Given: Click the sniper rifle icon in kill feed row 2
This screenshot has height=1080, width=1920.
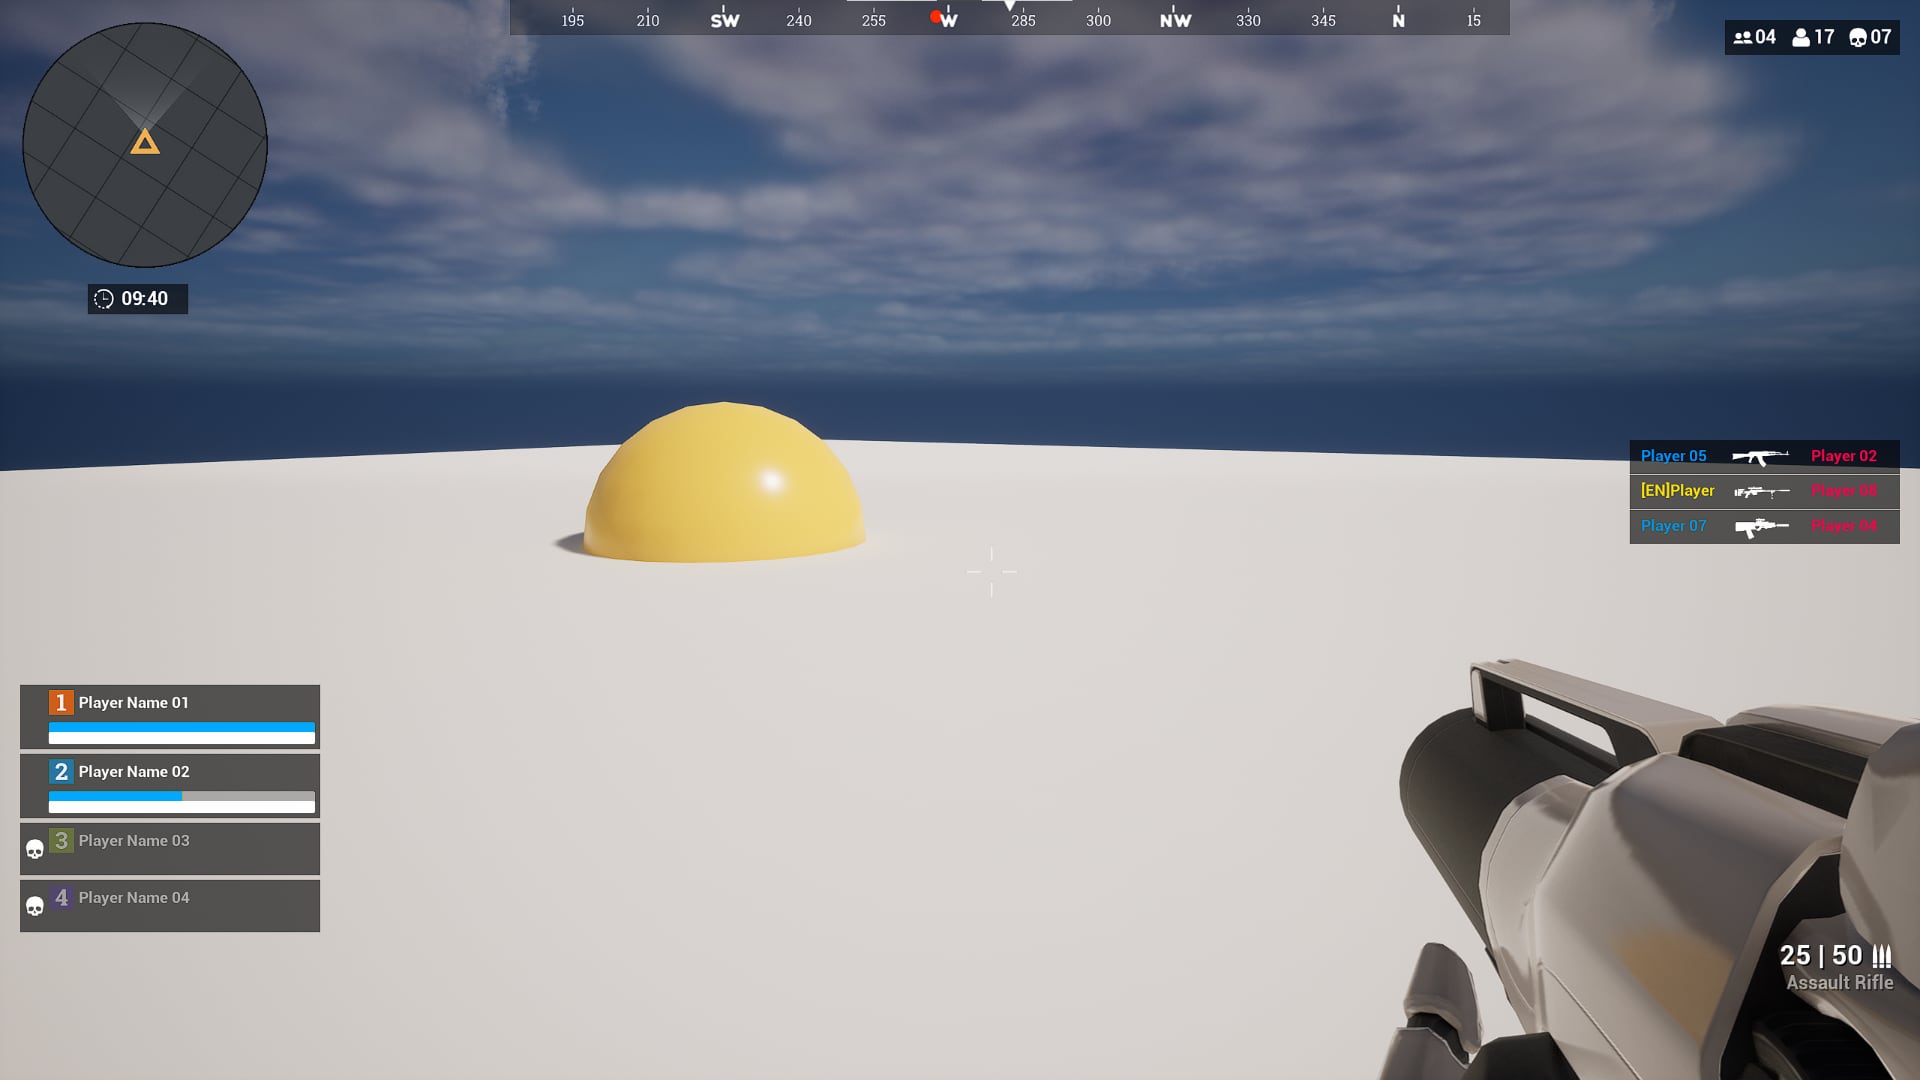Looking at the screenshot, I should (x=1762, y=491).
